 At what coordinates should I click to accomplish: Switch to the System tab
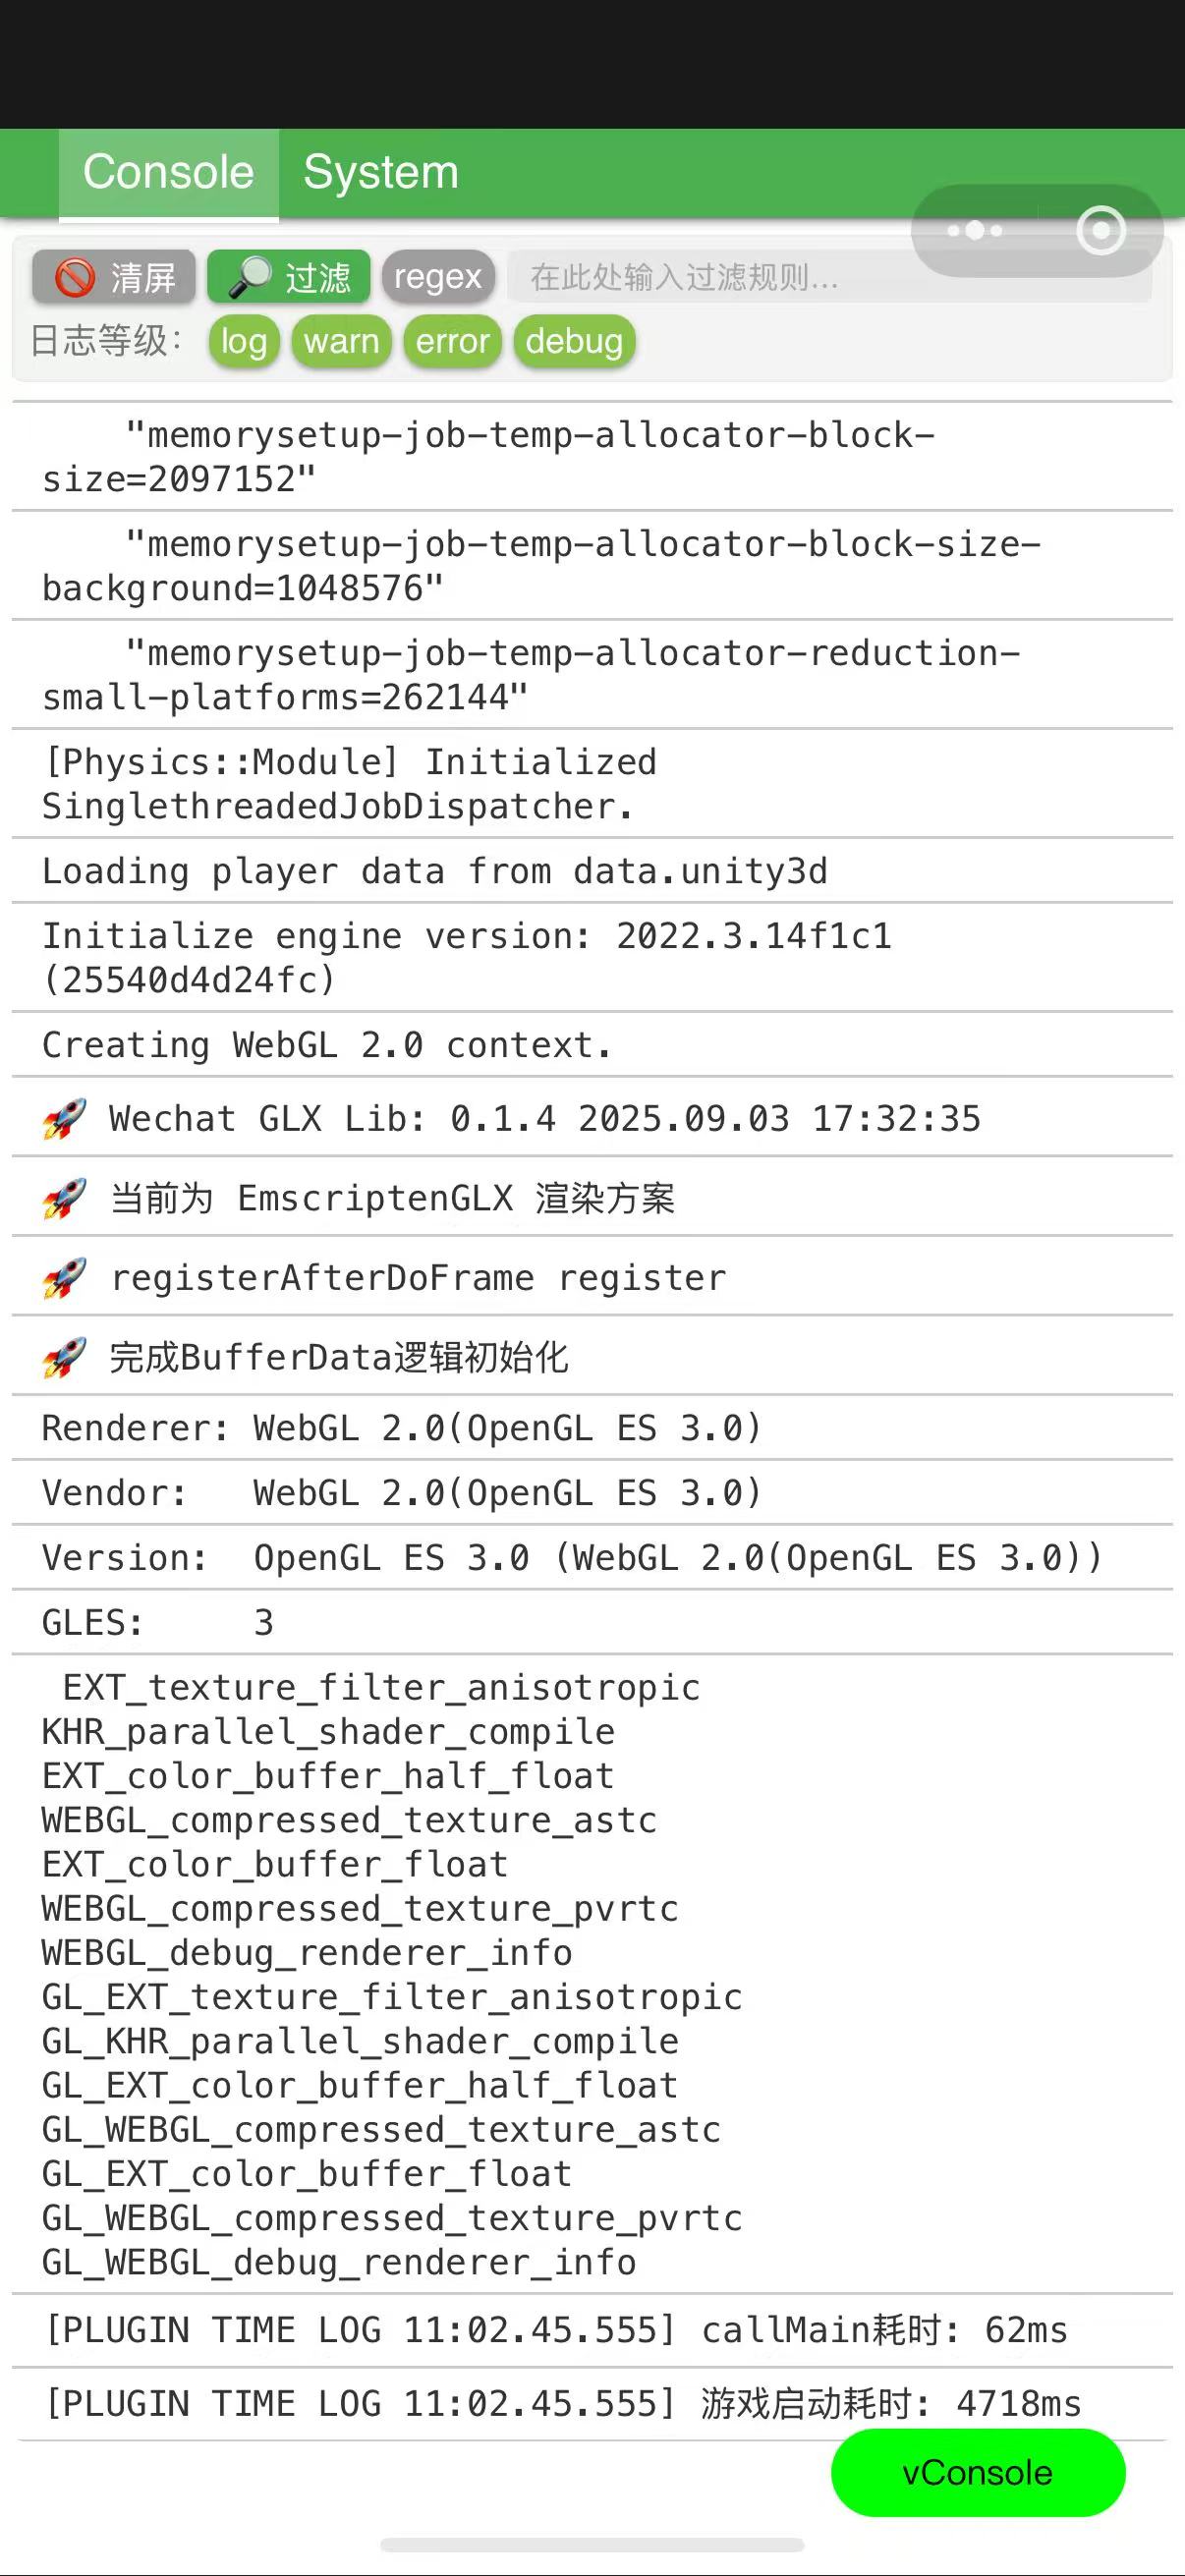click(x=381, y=173)
